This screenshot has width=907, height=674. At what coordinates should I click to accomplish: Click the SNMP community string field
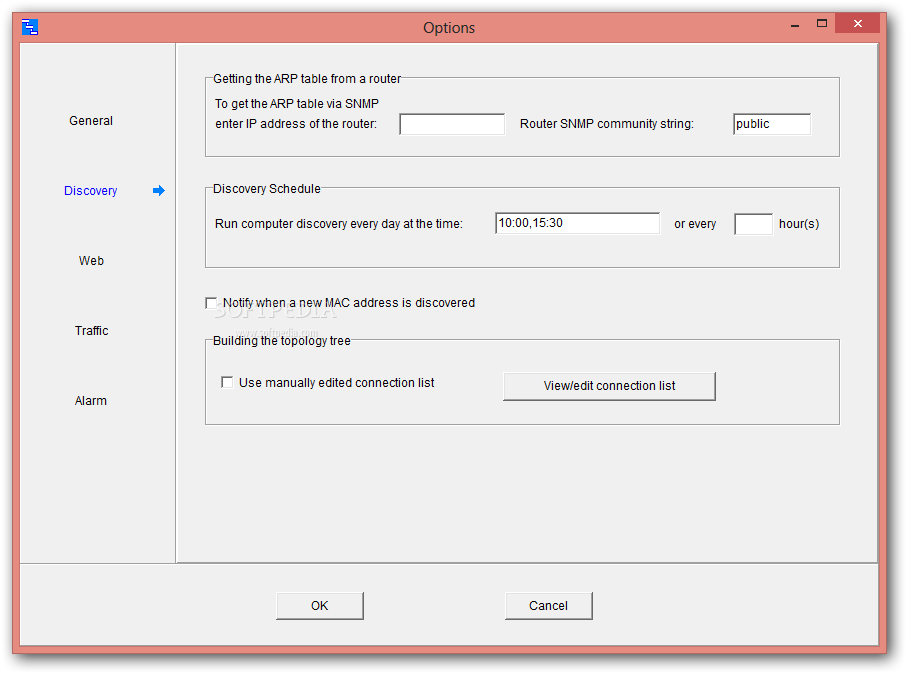pos(772,124)
